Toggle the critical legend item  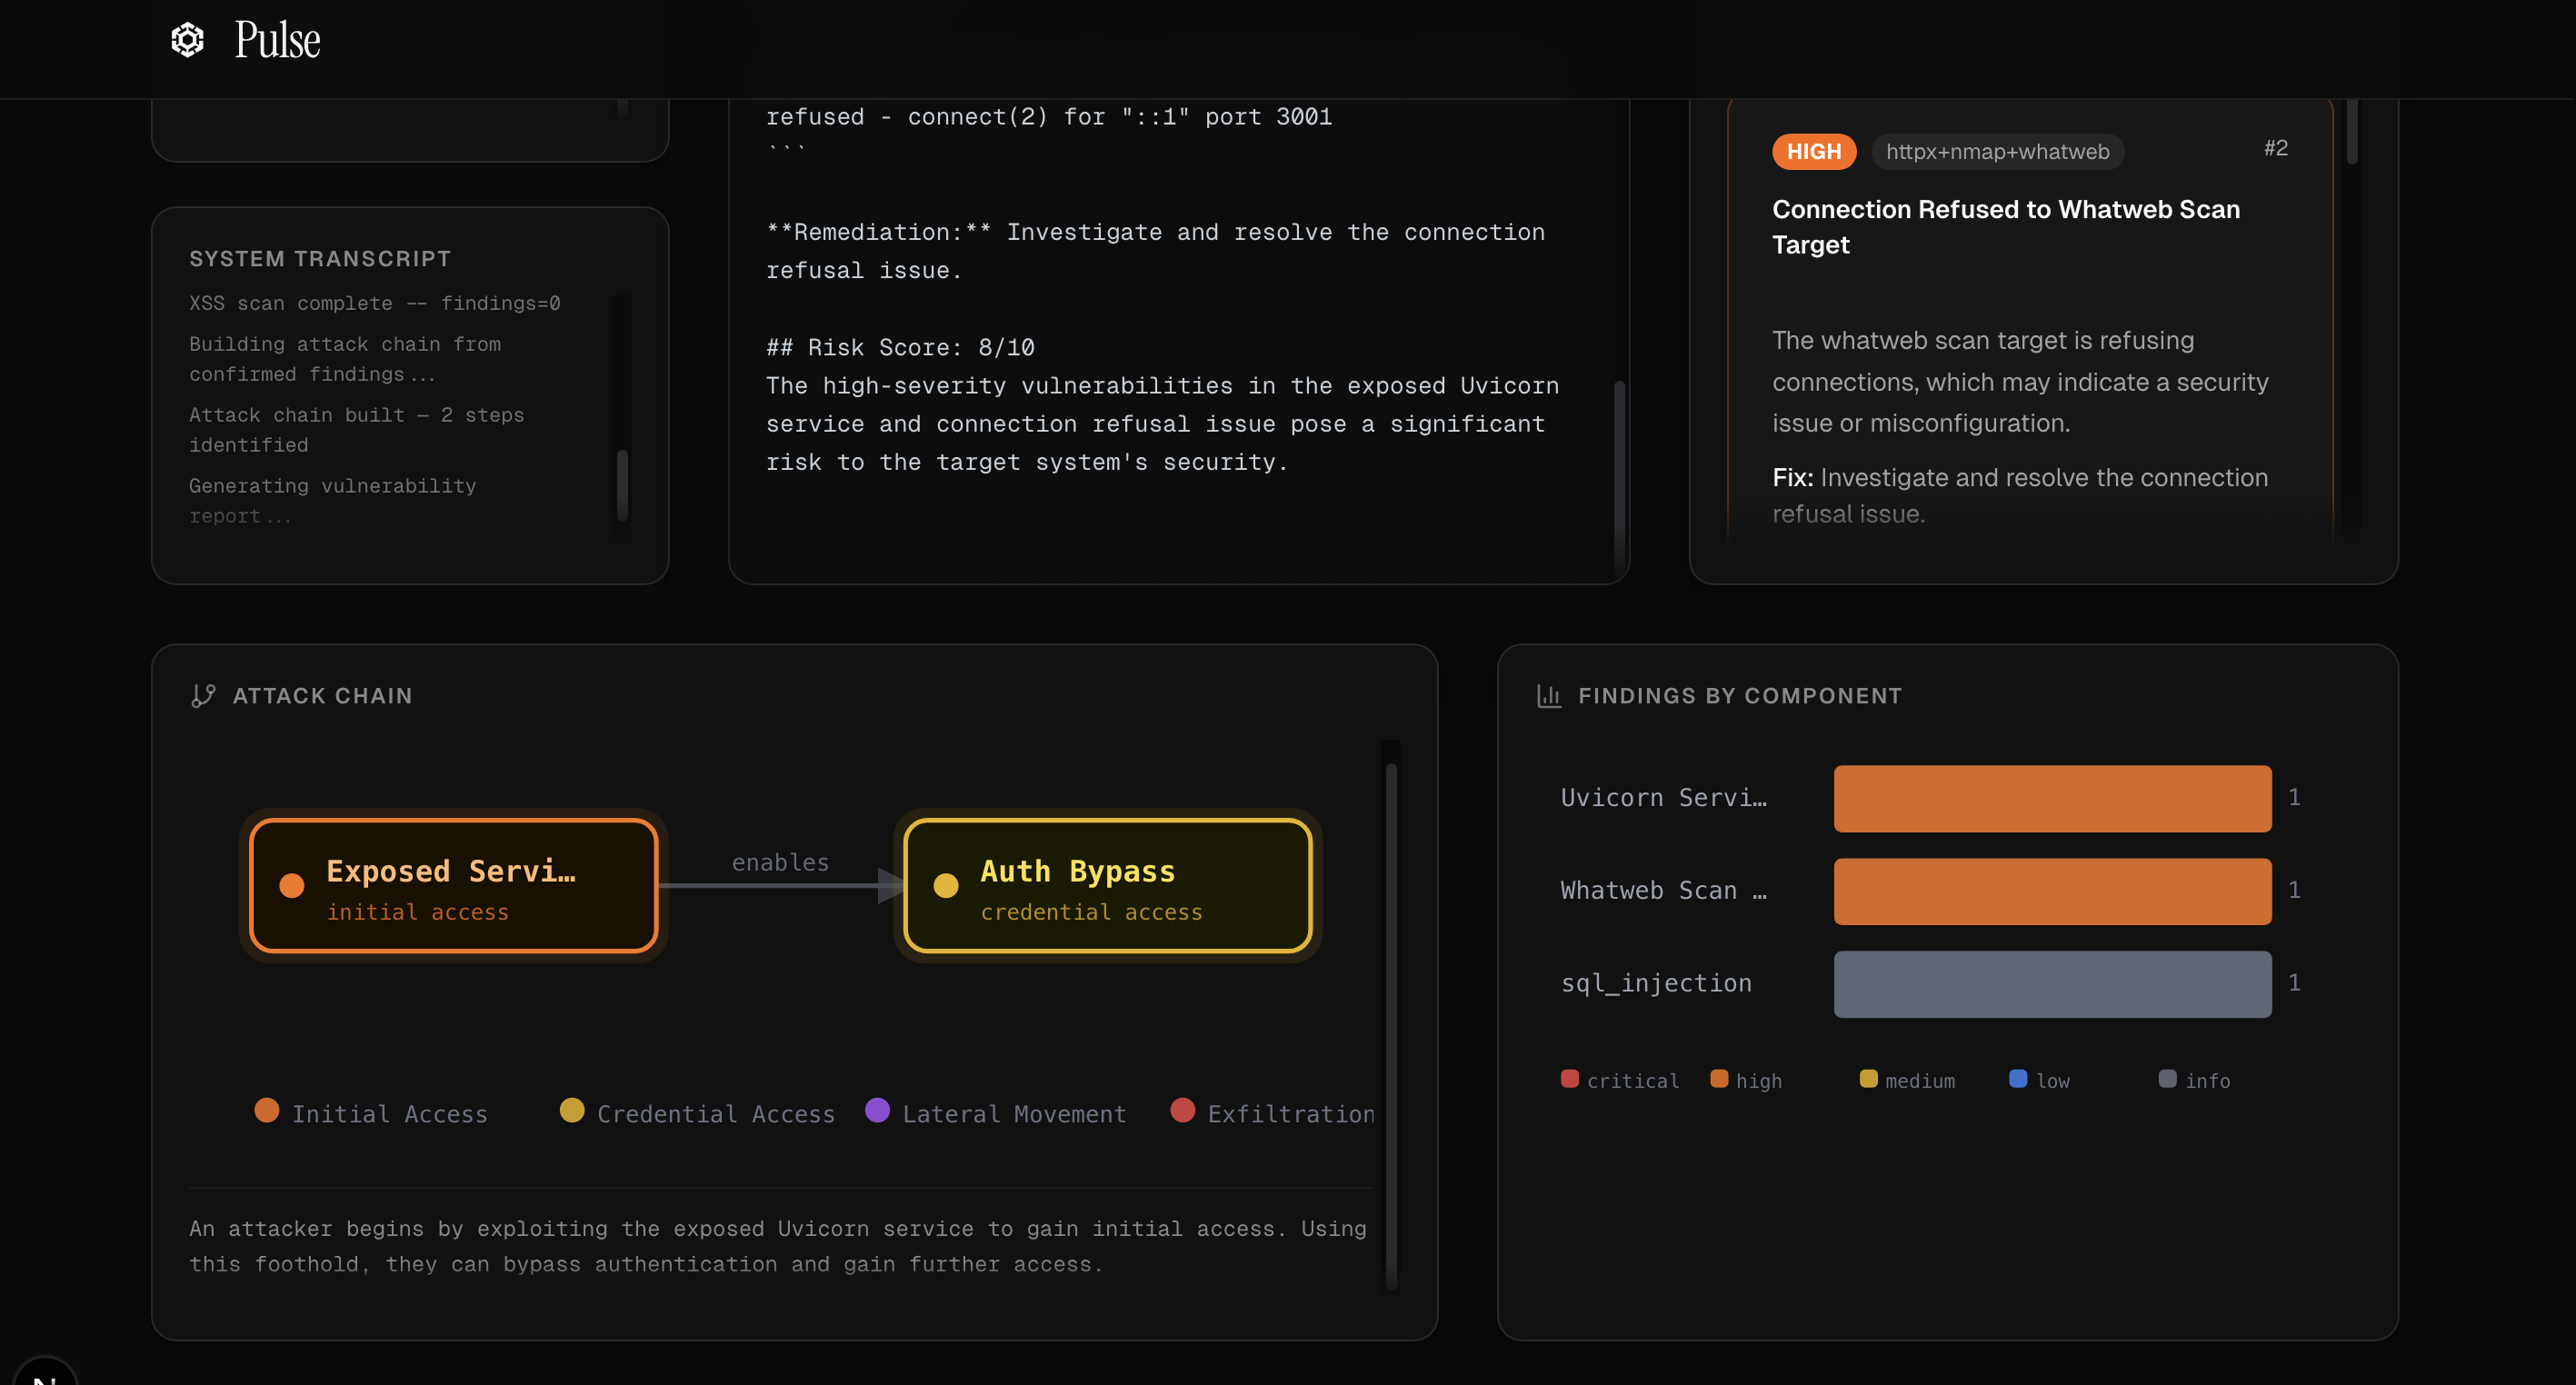pyautogui.click(x=1619, y=1080)
